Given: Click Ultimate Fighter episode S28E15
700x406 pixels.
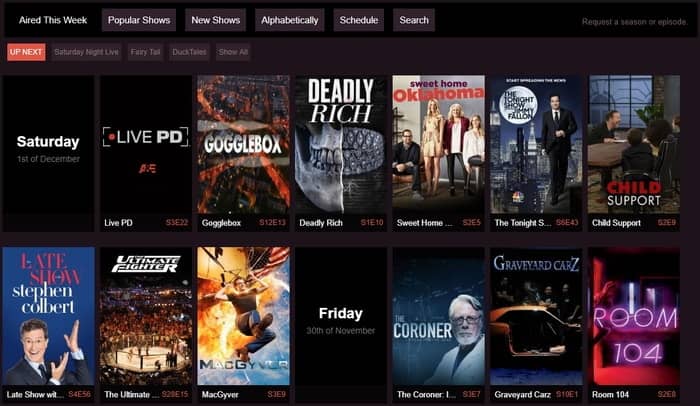Looking at the screenshot, I should tap(175, 394).
